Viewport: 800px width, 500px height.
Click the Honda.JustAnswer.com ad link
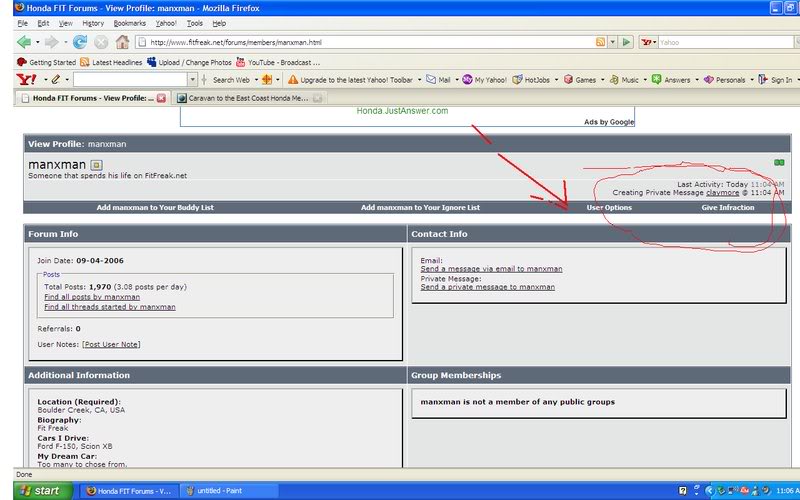point(402,111)
